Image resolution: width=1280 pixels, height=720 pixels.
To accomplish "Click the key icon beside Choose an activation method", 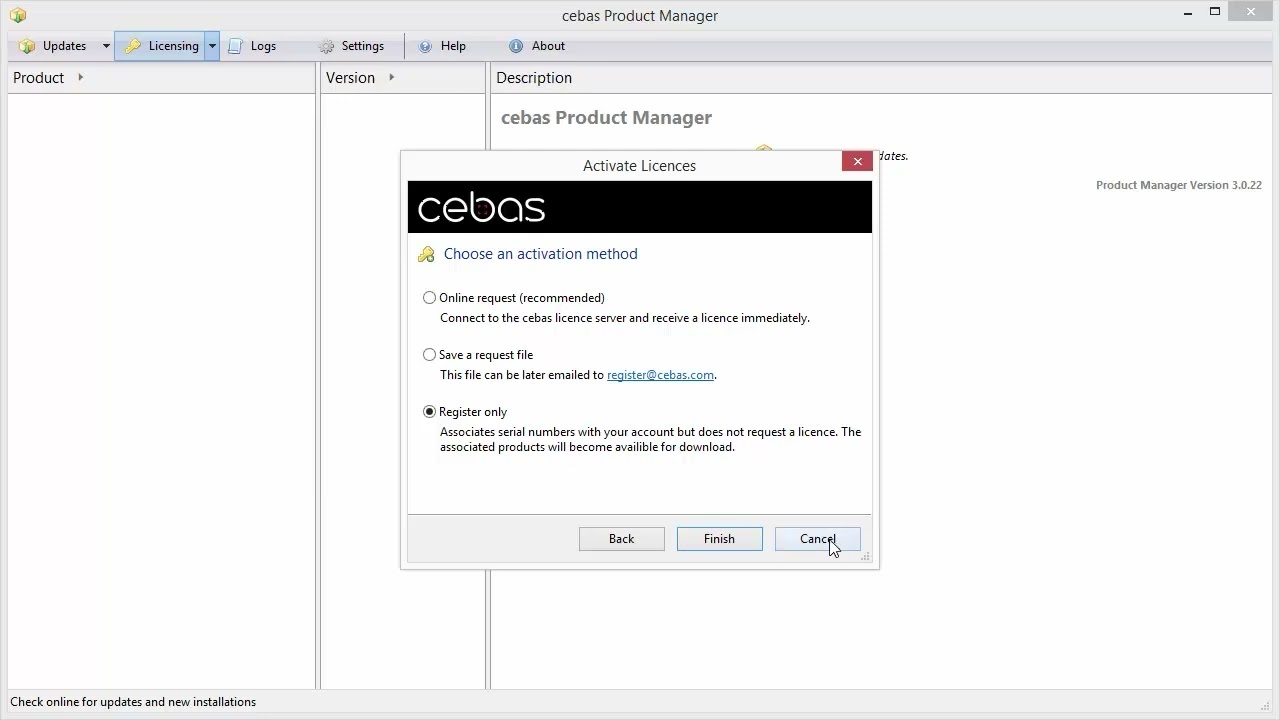I will [426, 254].
